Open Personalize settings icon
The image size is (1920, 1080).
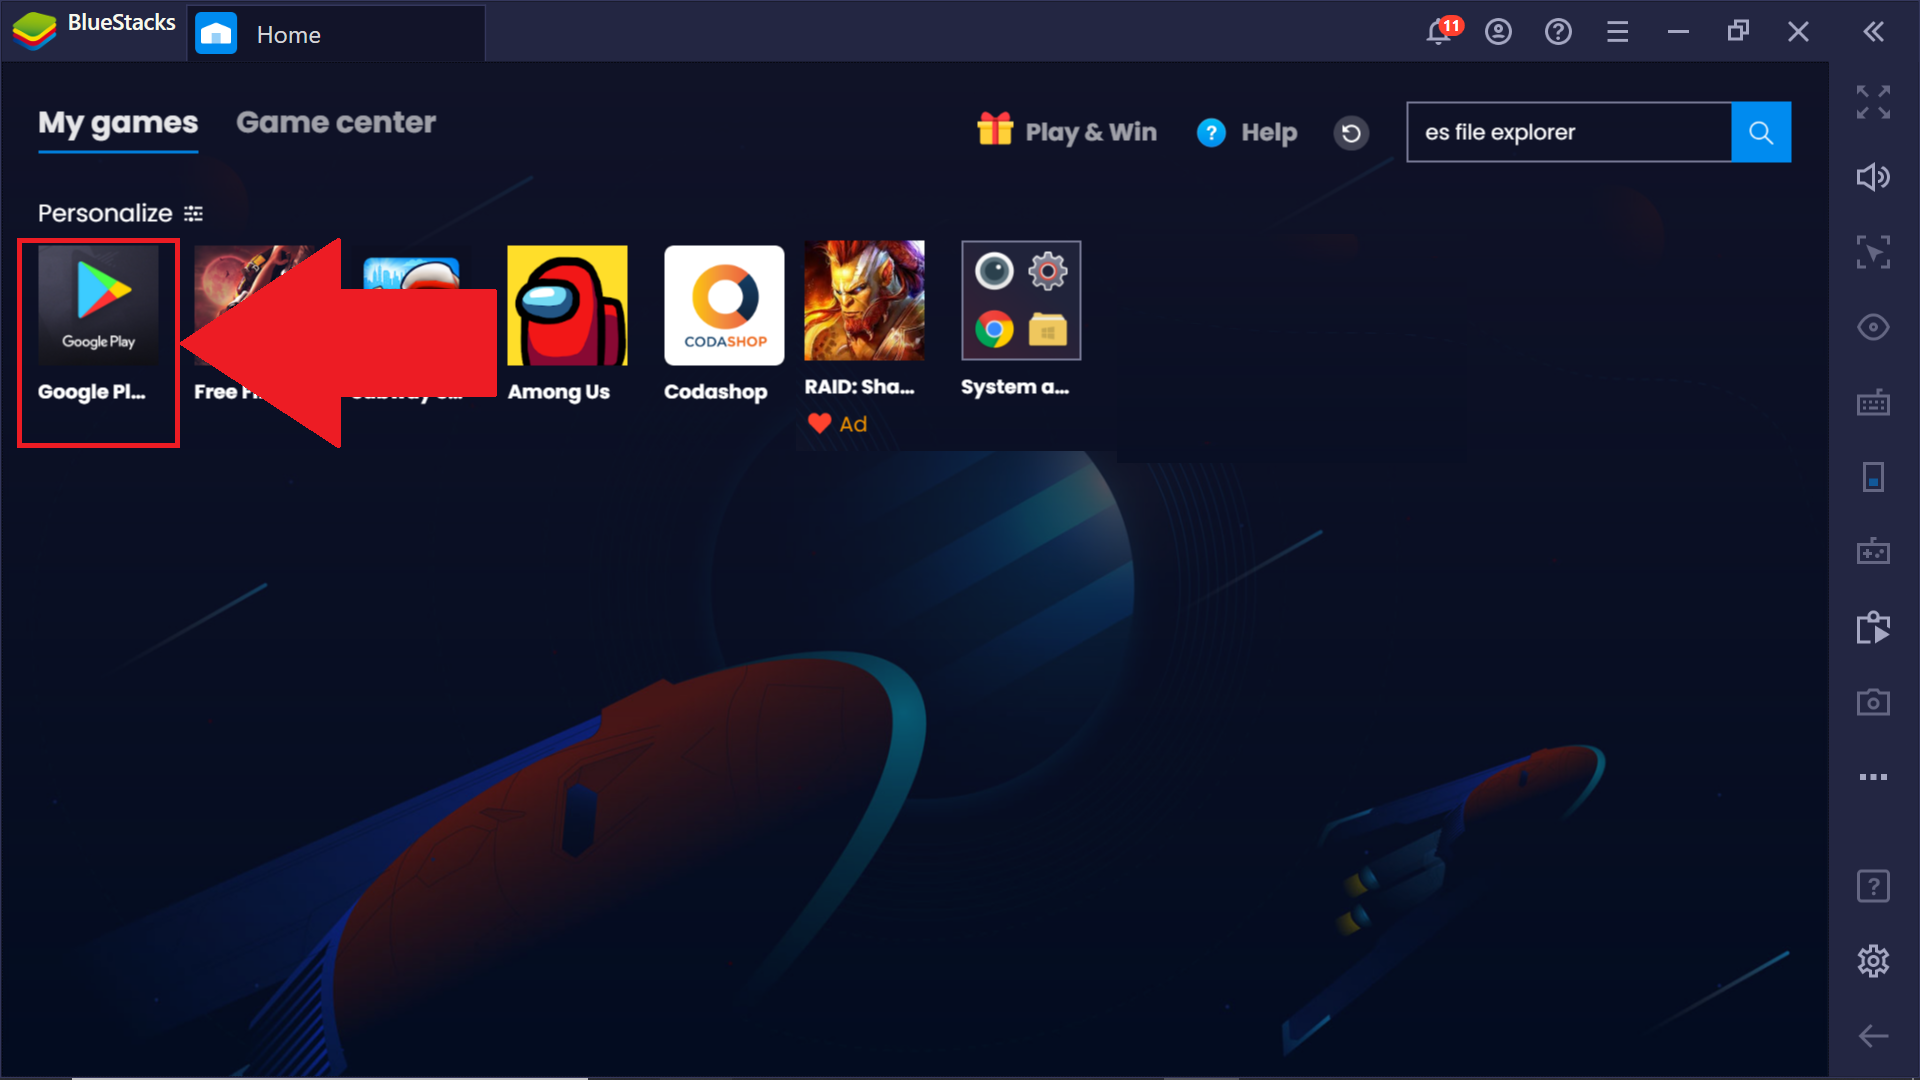coord(193,213)
